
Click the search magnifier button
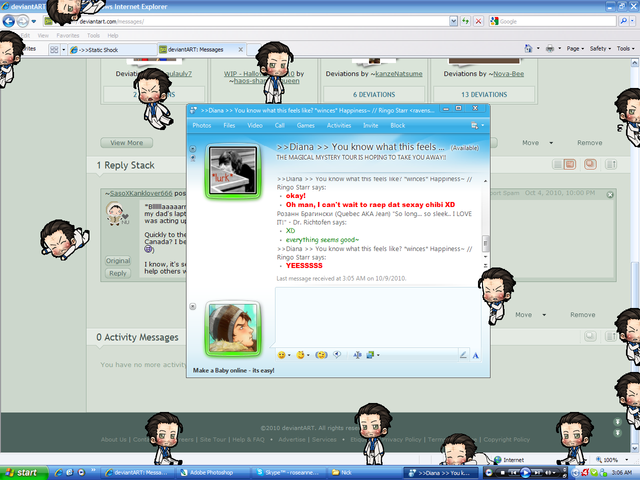point(623,21)
